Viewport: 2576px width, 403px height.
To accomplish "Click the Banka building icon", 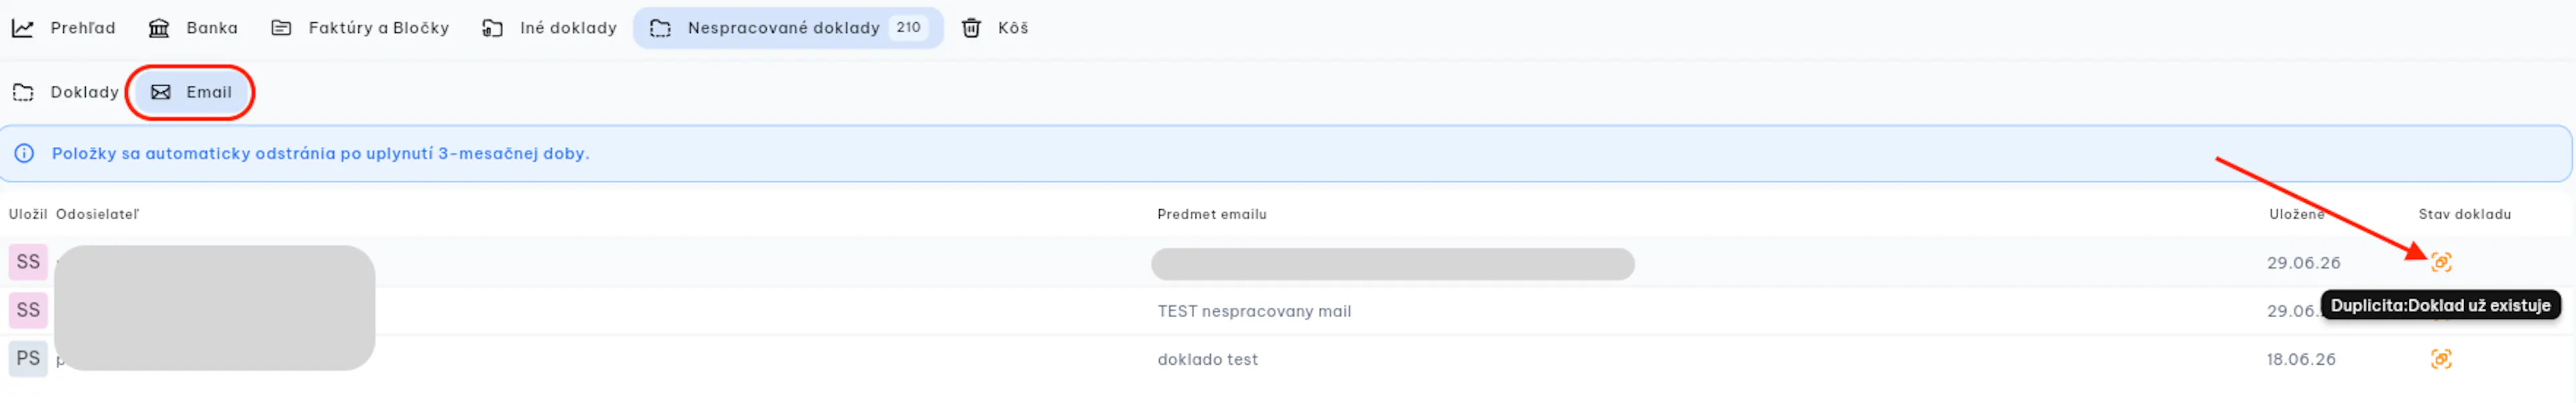I will pyautogui.click(x=159, y=28).
